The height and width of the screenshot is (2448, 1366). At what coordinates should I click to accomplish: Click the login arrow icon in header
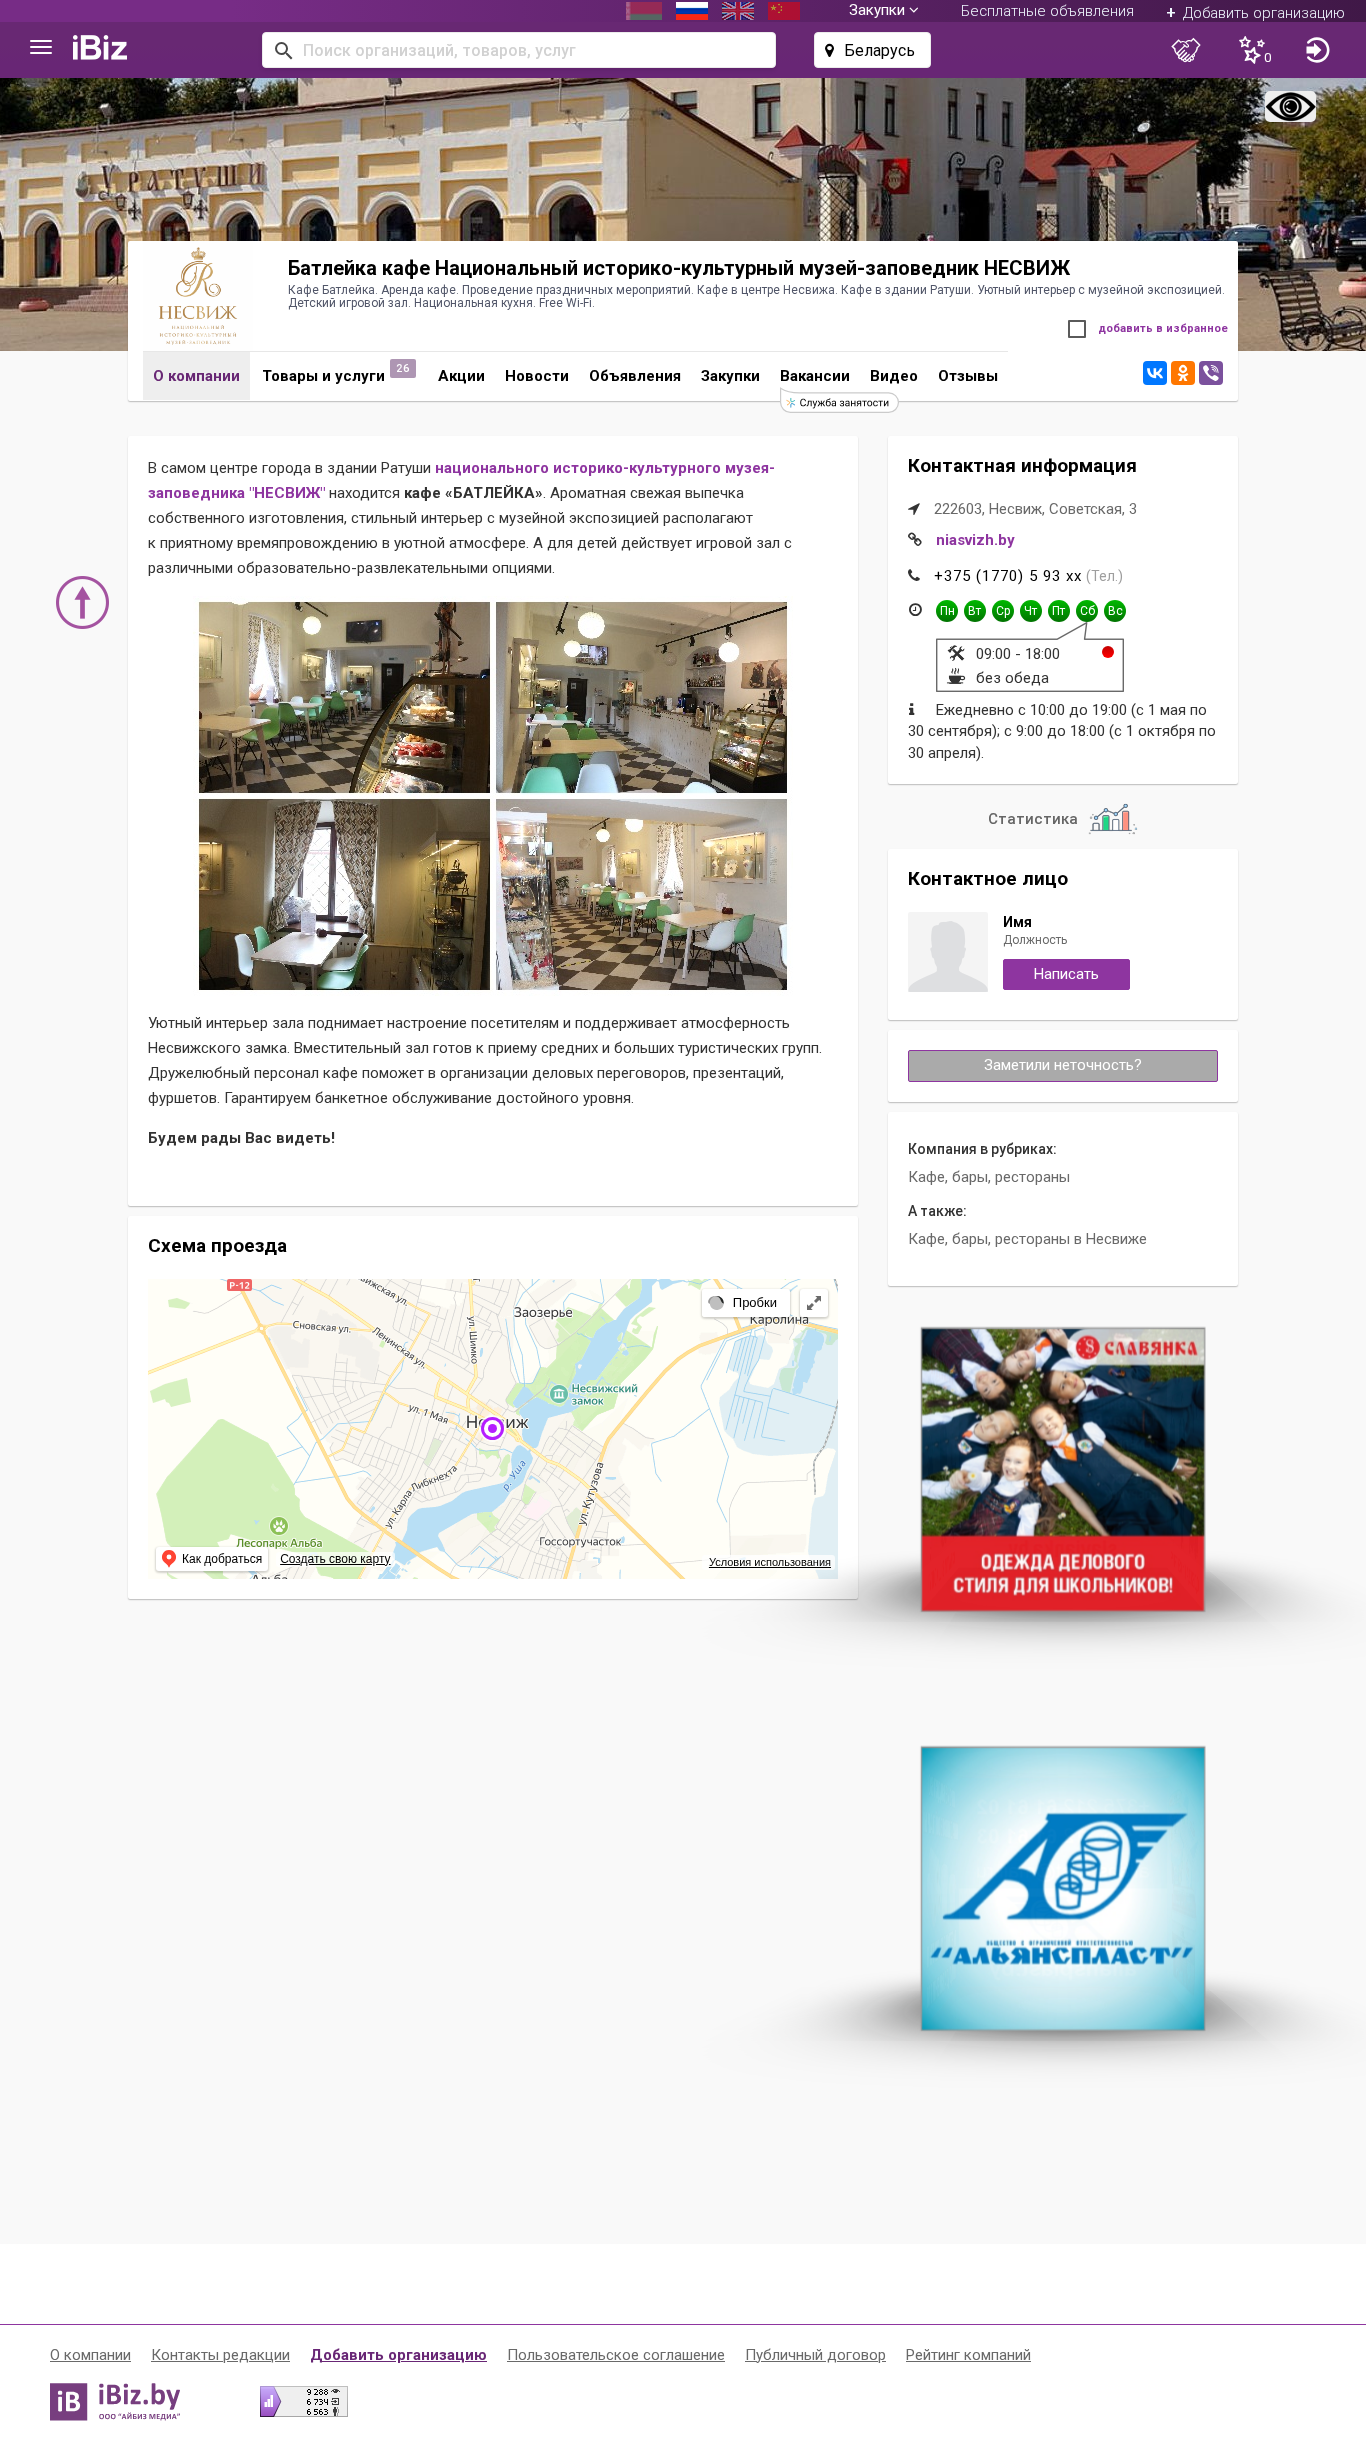click(x=1317, y=50)
